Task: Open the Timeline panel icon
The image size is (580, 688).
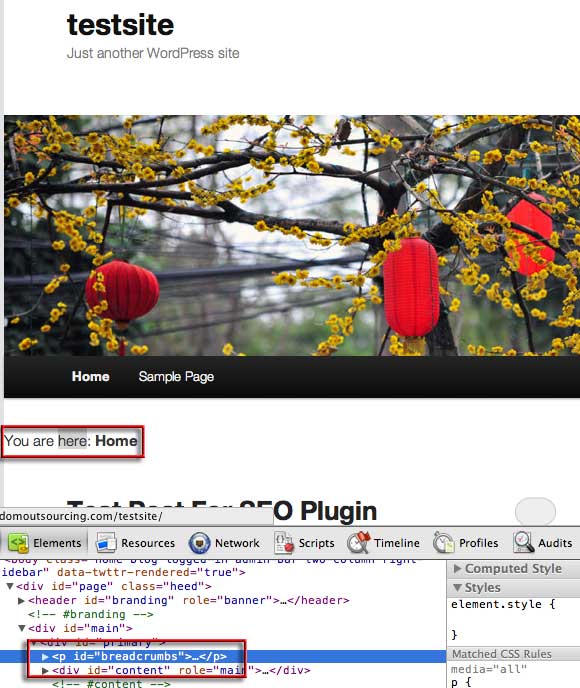Action: (x=358, y=543)
